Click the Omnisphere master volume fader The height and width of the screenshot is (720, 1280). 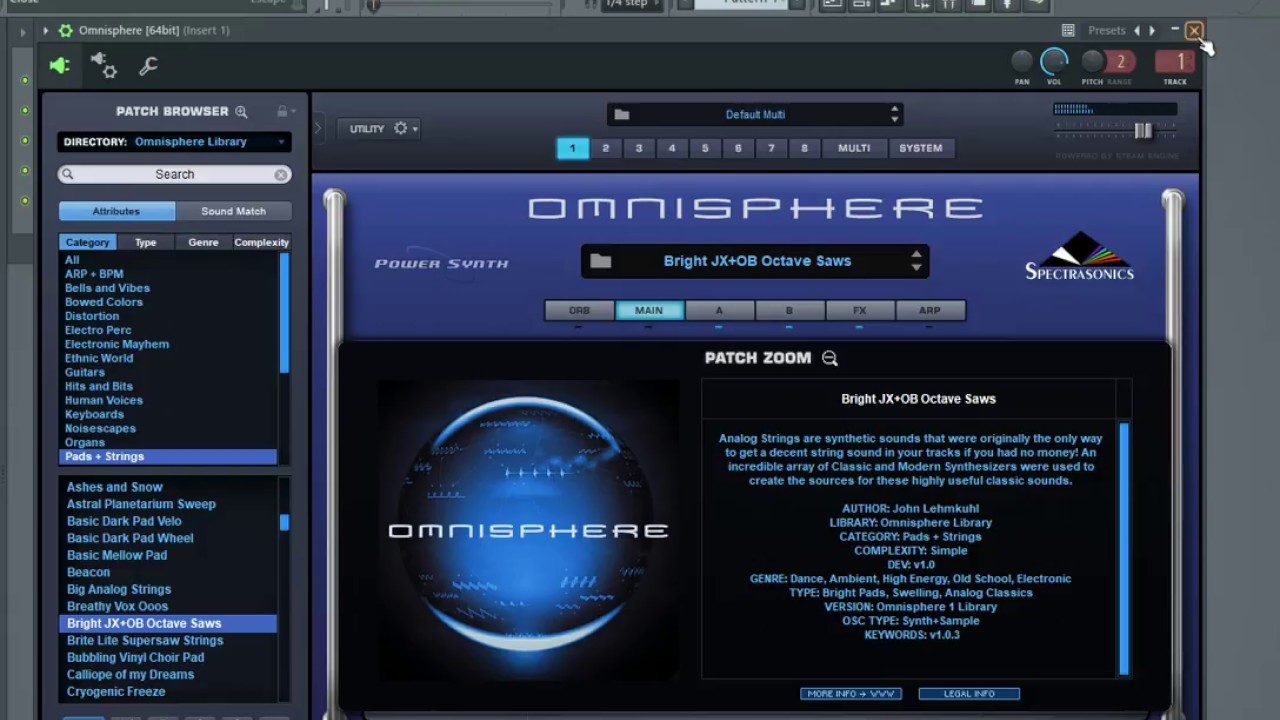(1142, 131)
